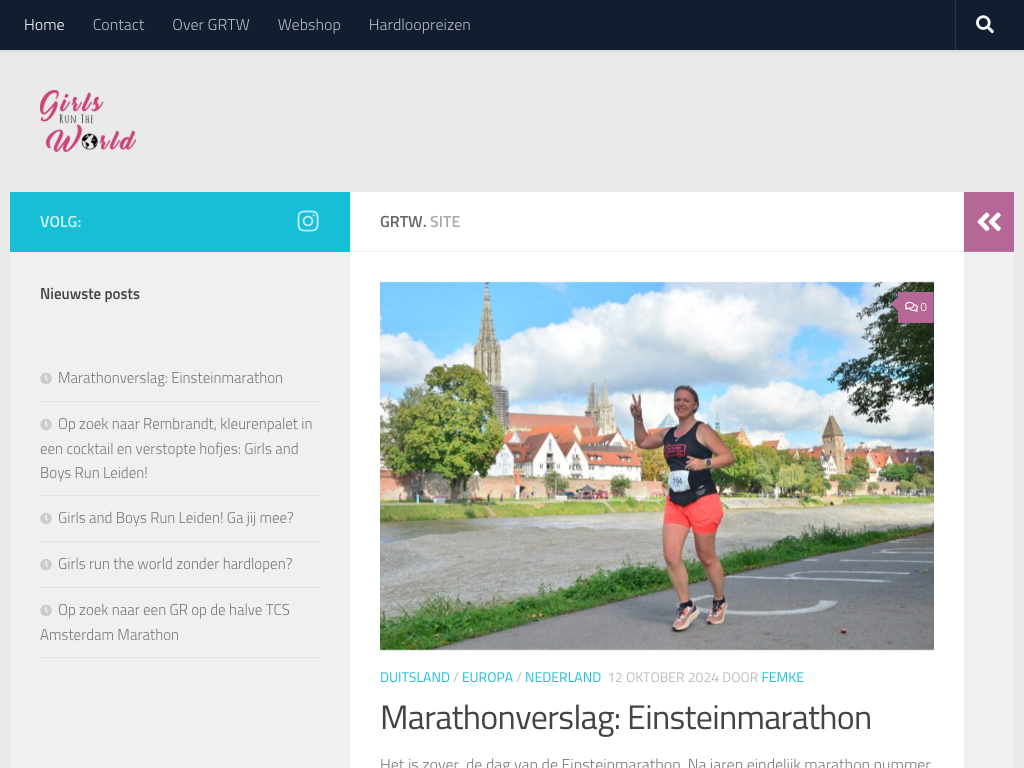Click the Girls Run The World logo
Screen dimensions: 1024x768
tap(88, 121)
